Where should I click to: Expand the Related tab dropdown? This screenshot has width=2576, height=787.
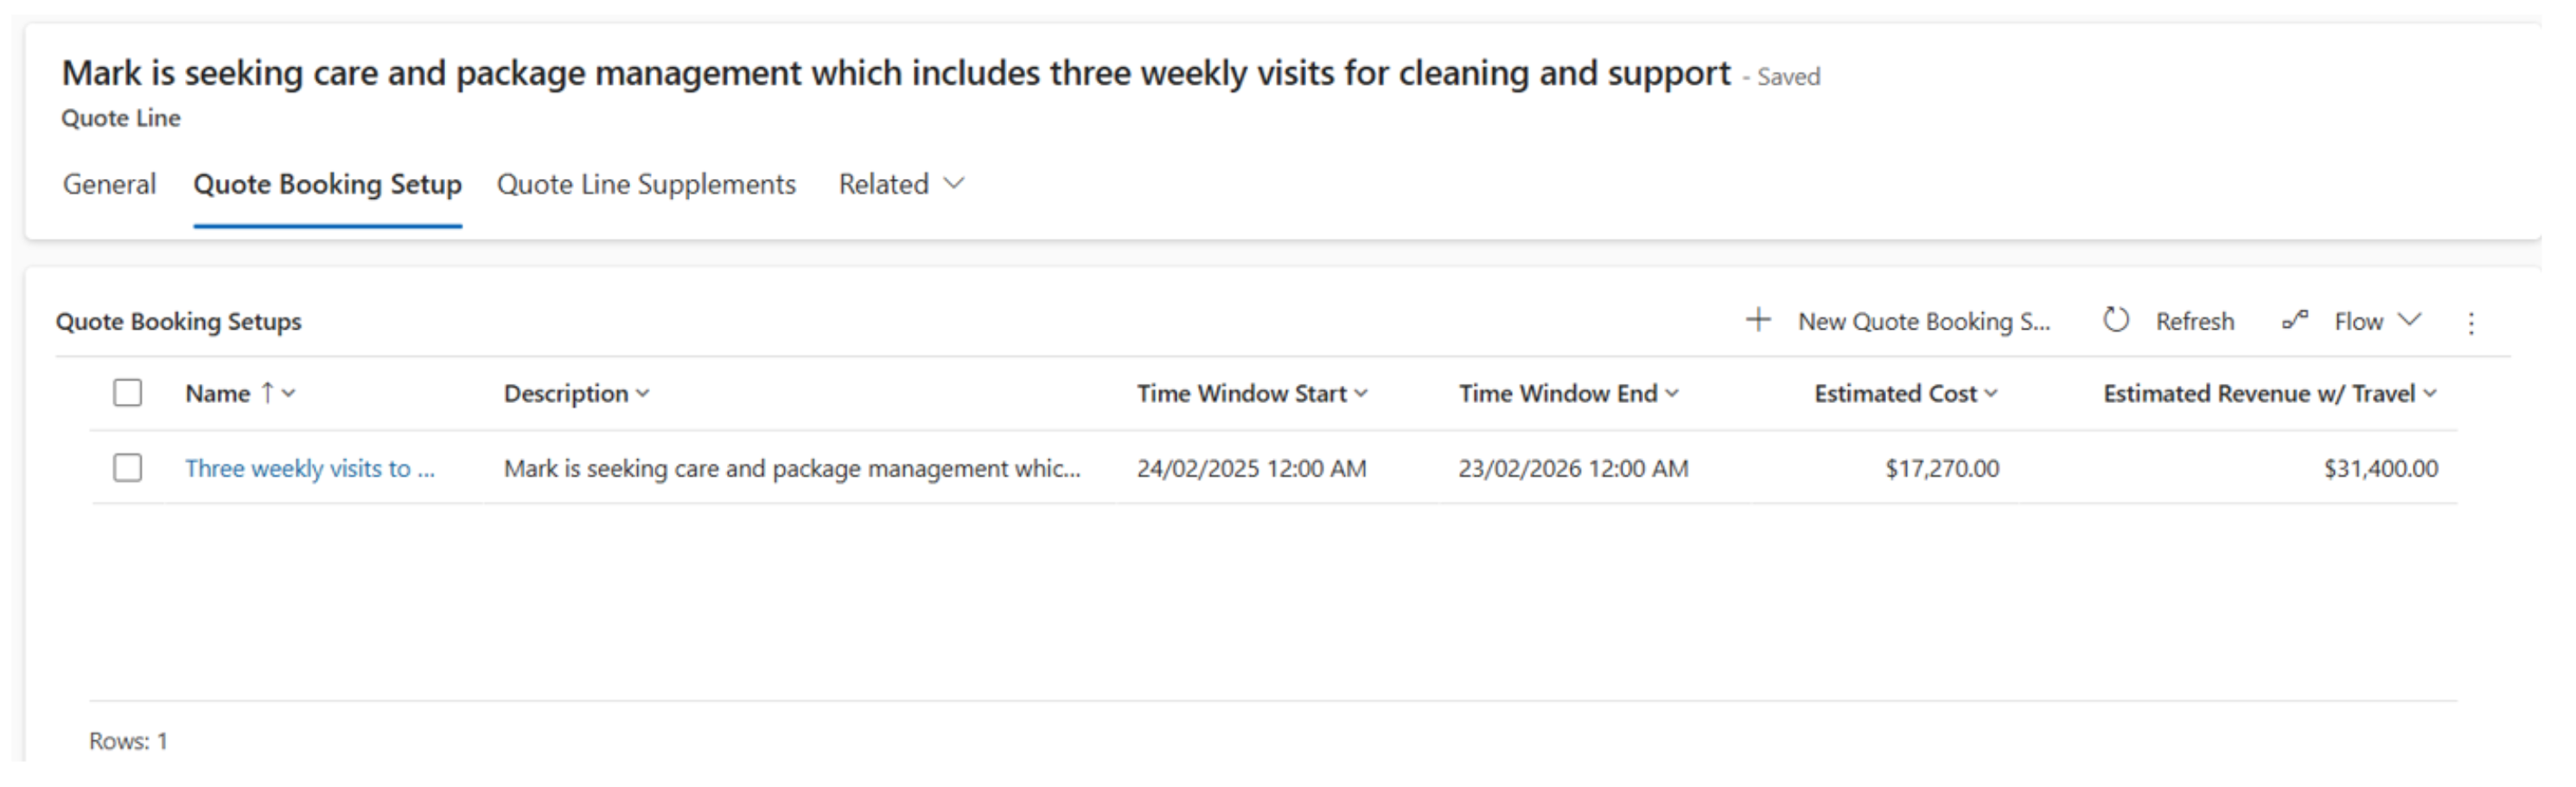954,184
